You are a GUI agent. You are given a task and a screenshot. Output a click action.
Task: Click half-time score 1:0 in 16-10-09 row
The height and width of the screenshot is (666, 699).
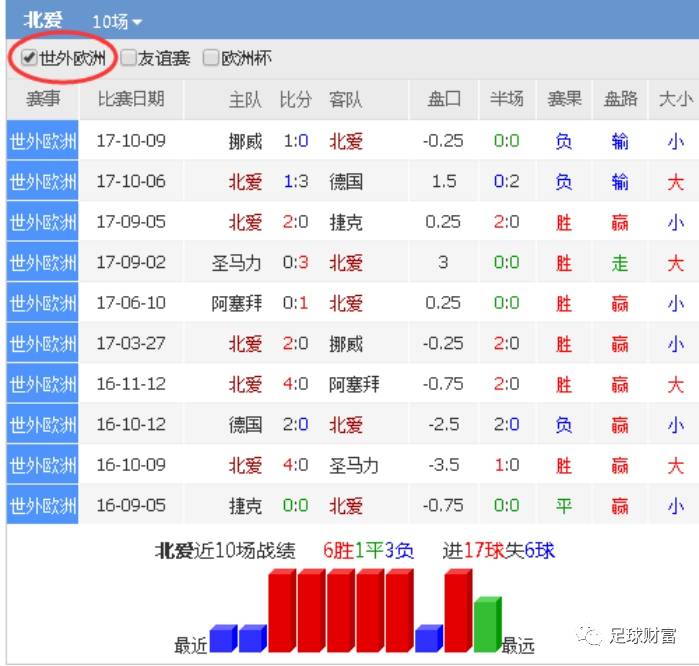(x=507, y=465)
